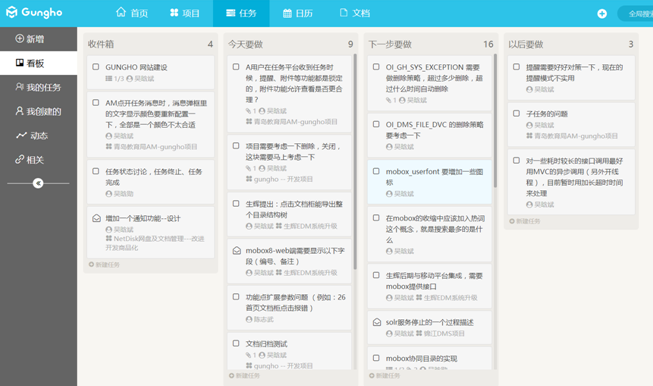653x386 pixels.
Task: Click the 全局搜索 search field
Action: (636, 14)
